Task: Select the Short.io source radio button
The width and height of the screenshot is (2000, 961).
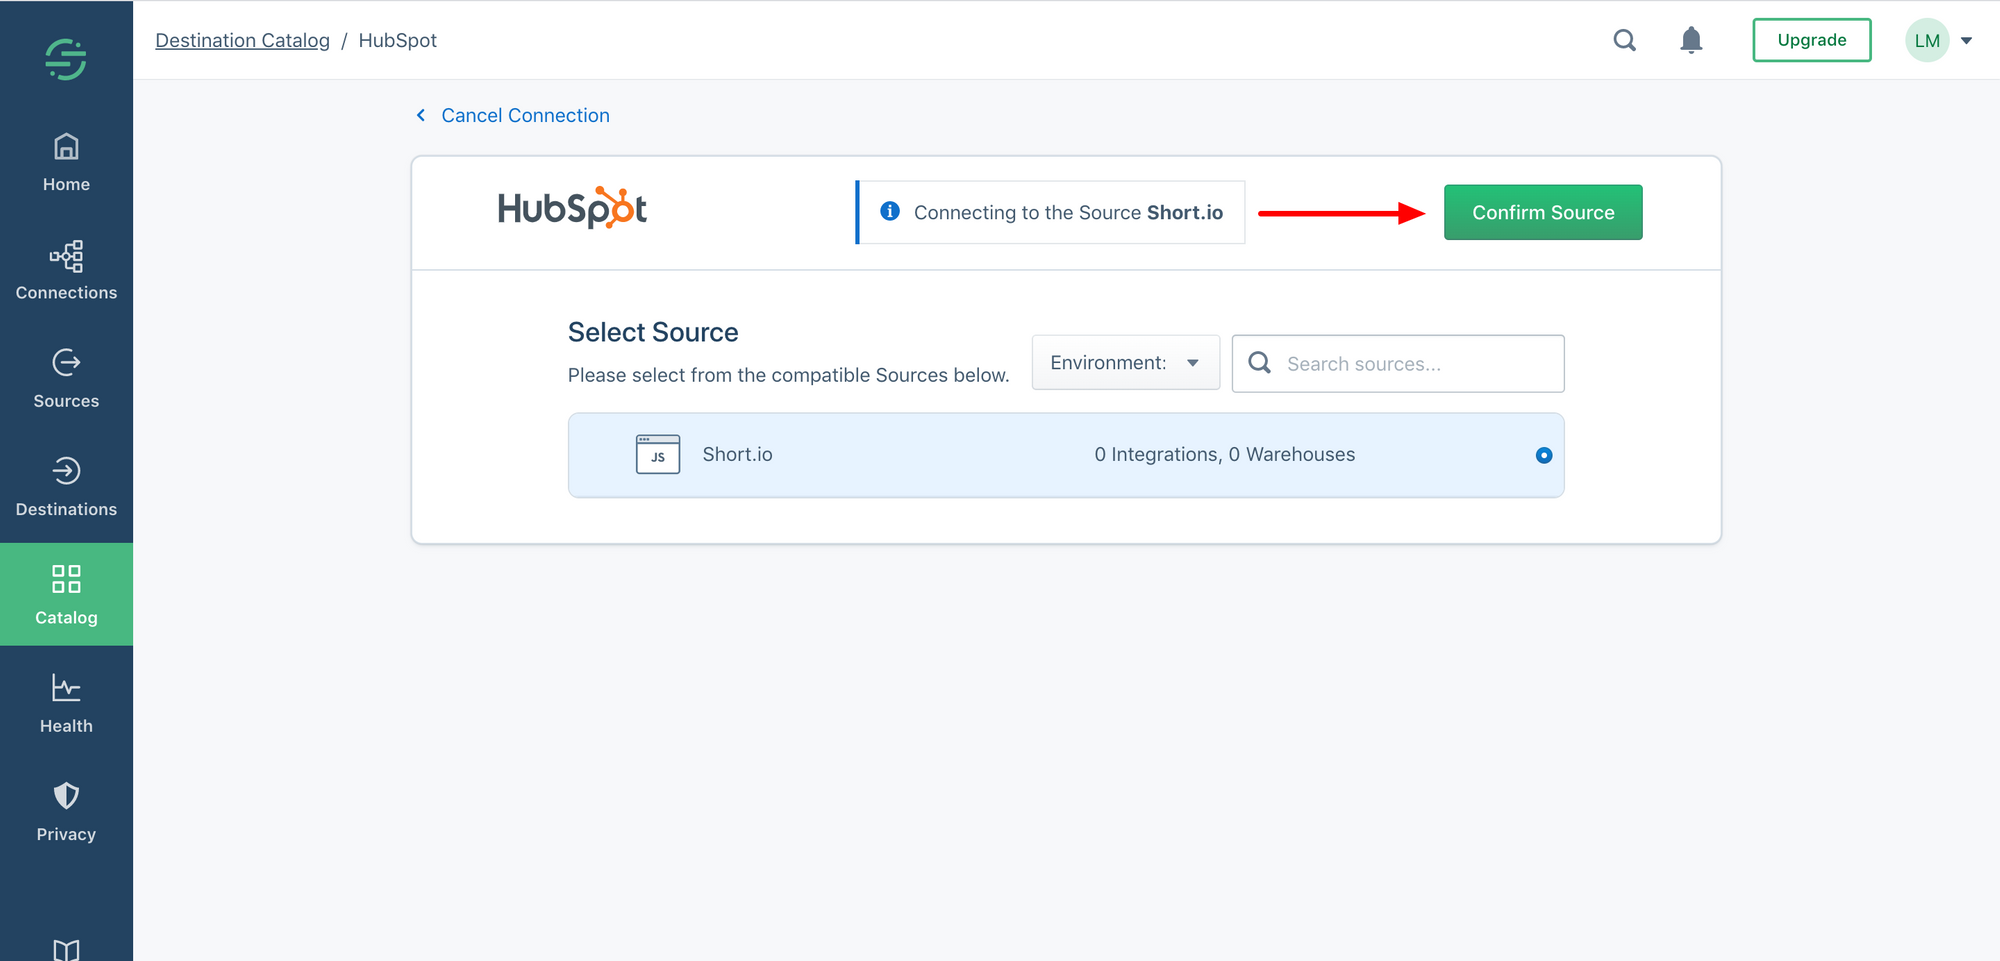Action: 1544,455
